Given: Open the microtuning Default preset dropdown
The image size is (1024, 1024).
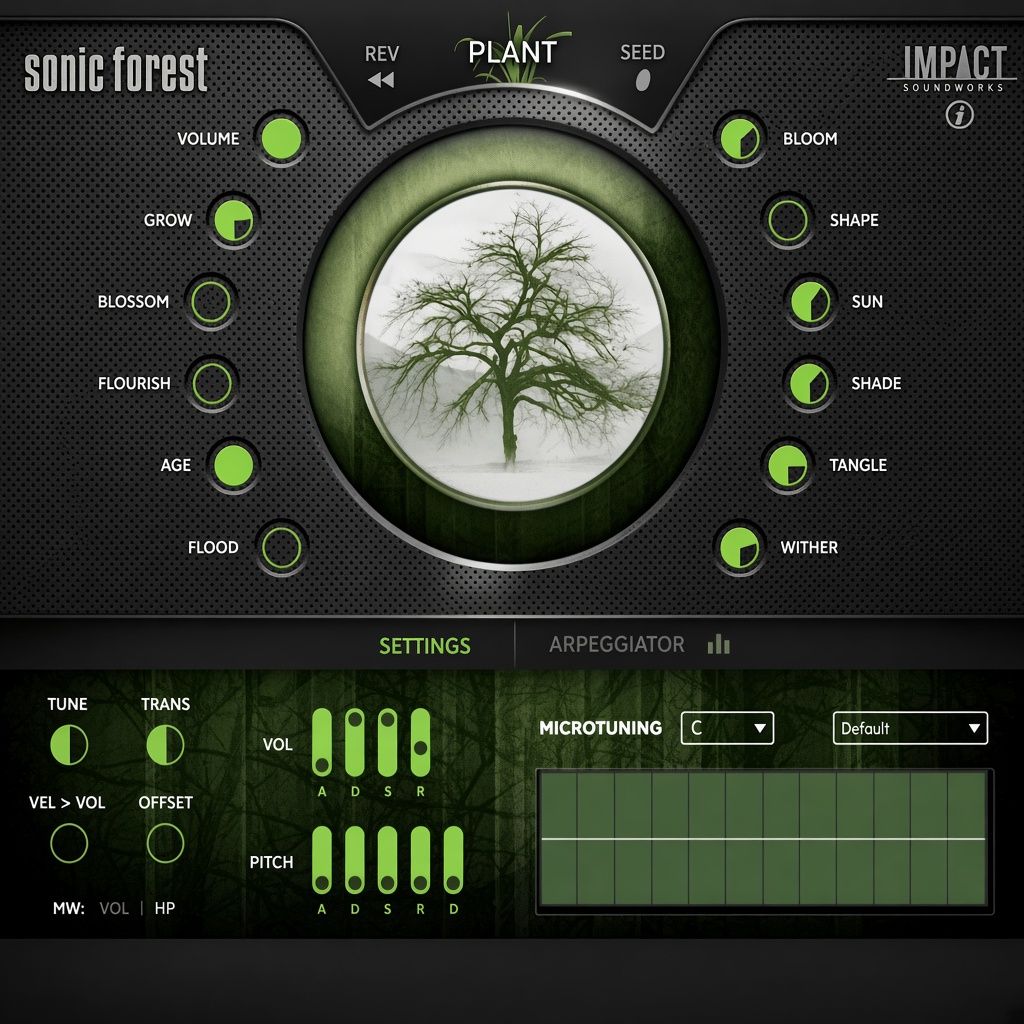Looking at the screenshot, I should 910,728.
